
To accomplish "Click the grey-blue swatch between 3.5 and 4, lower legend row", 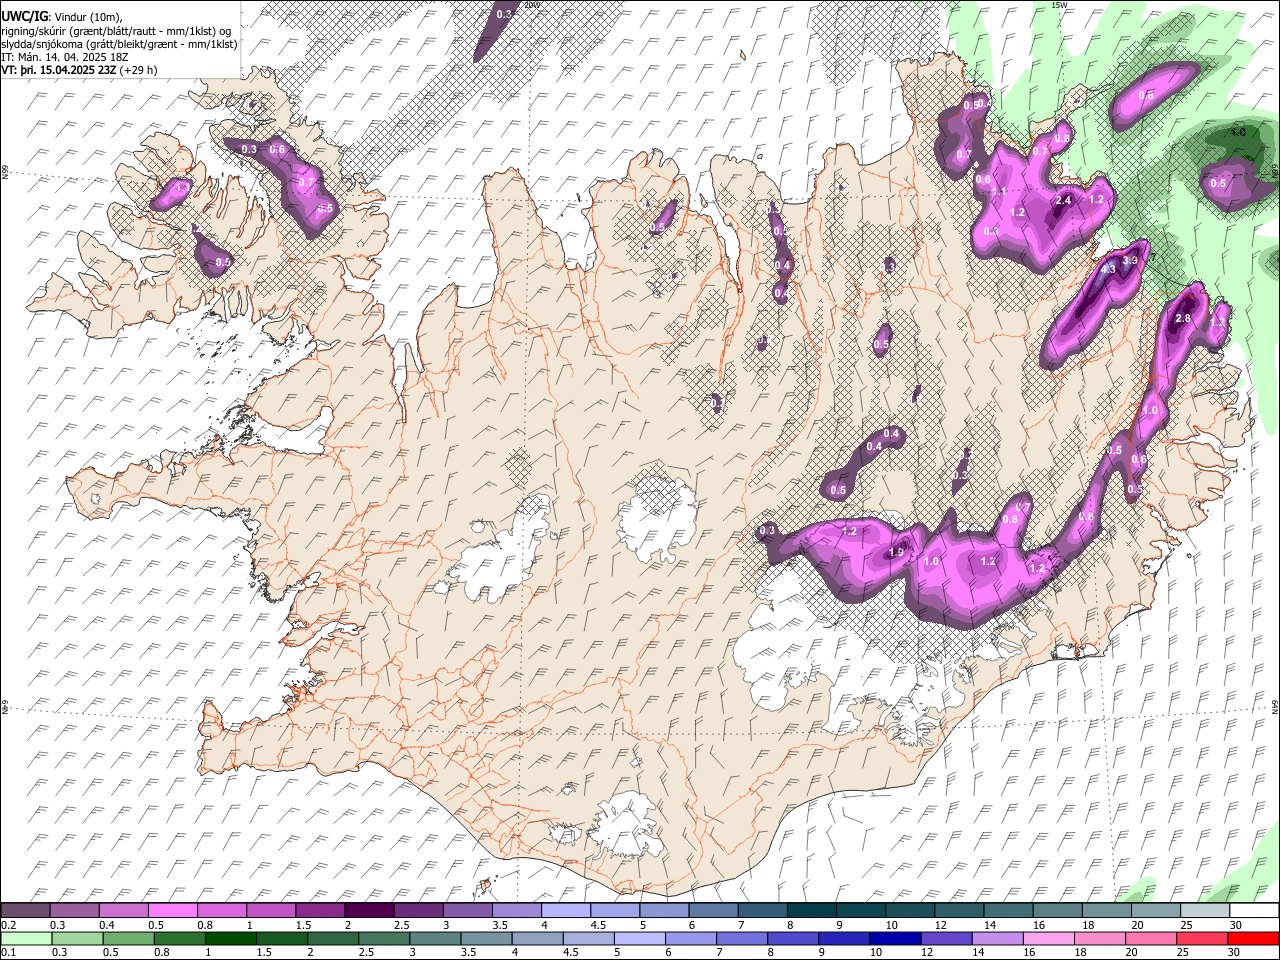I will pos(487,939).
